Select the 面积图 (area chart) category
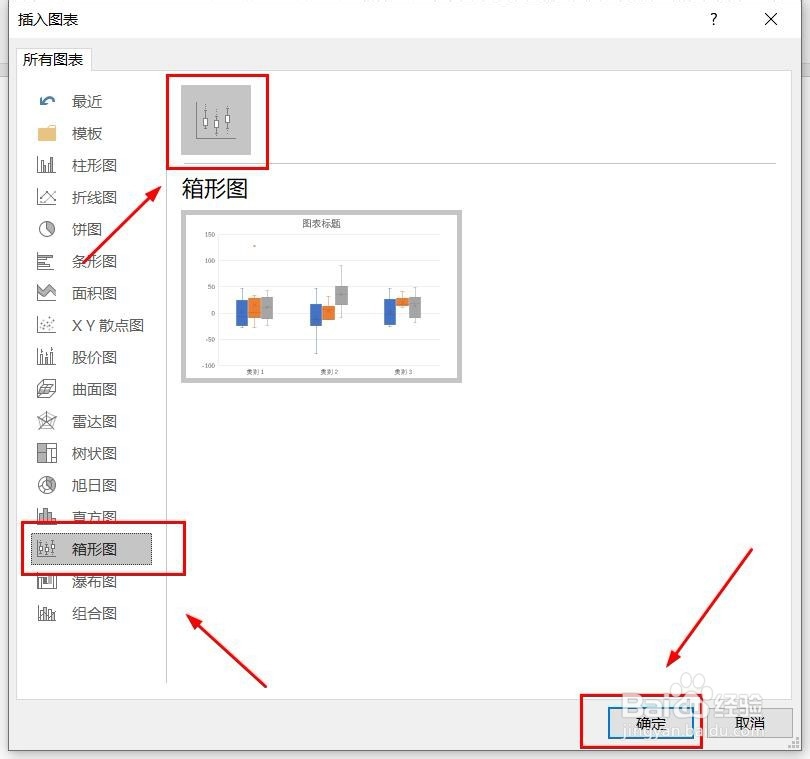 95,293
